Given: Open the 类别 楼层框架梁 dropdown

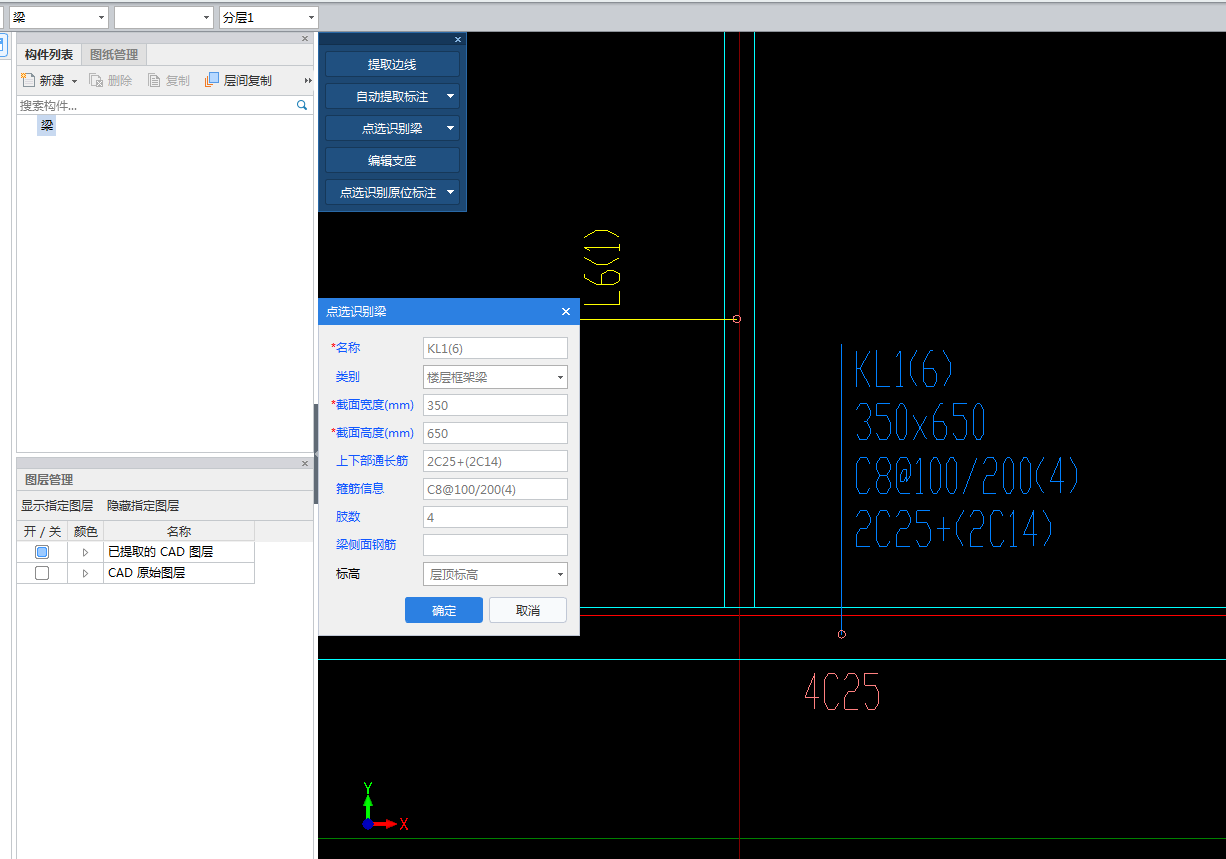Looking at the screenshot, I should coord(559,377).
